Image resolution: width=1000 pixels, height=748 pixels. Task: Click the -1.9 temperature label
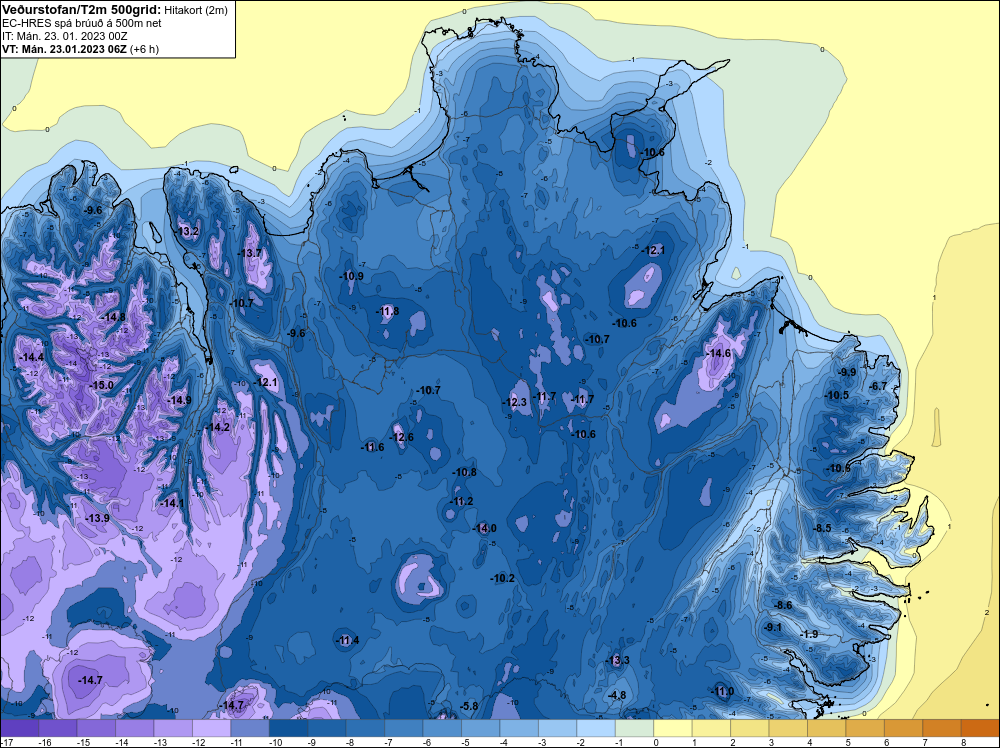coord(809,634)
